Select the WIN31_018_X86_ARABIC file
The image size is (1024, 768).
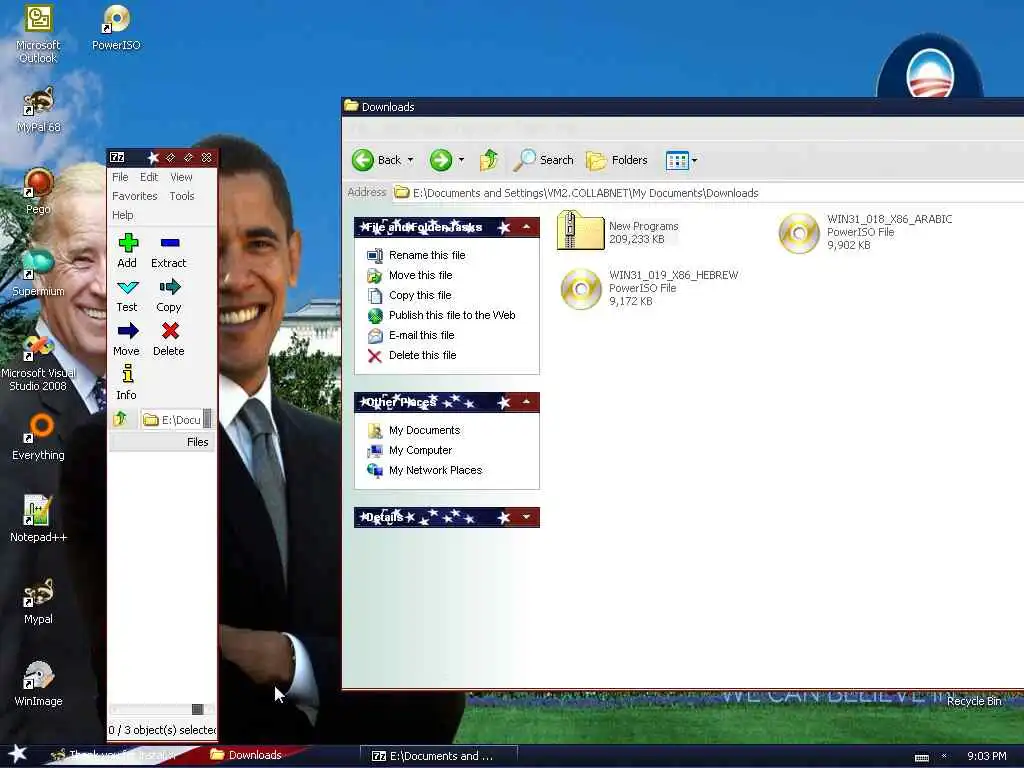865,232
